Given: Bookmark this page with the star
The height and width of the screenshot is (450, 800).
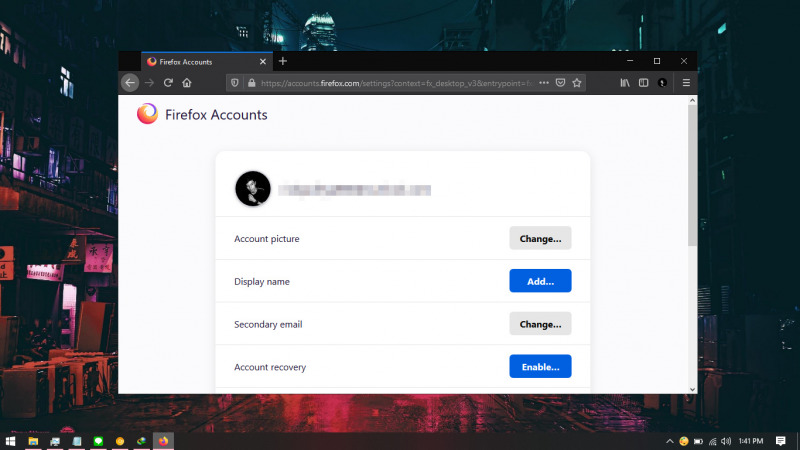Looking at the screenshot, I should click(577, 83).
